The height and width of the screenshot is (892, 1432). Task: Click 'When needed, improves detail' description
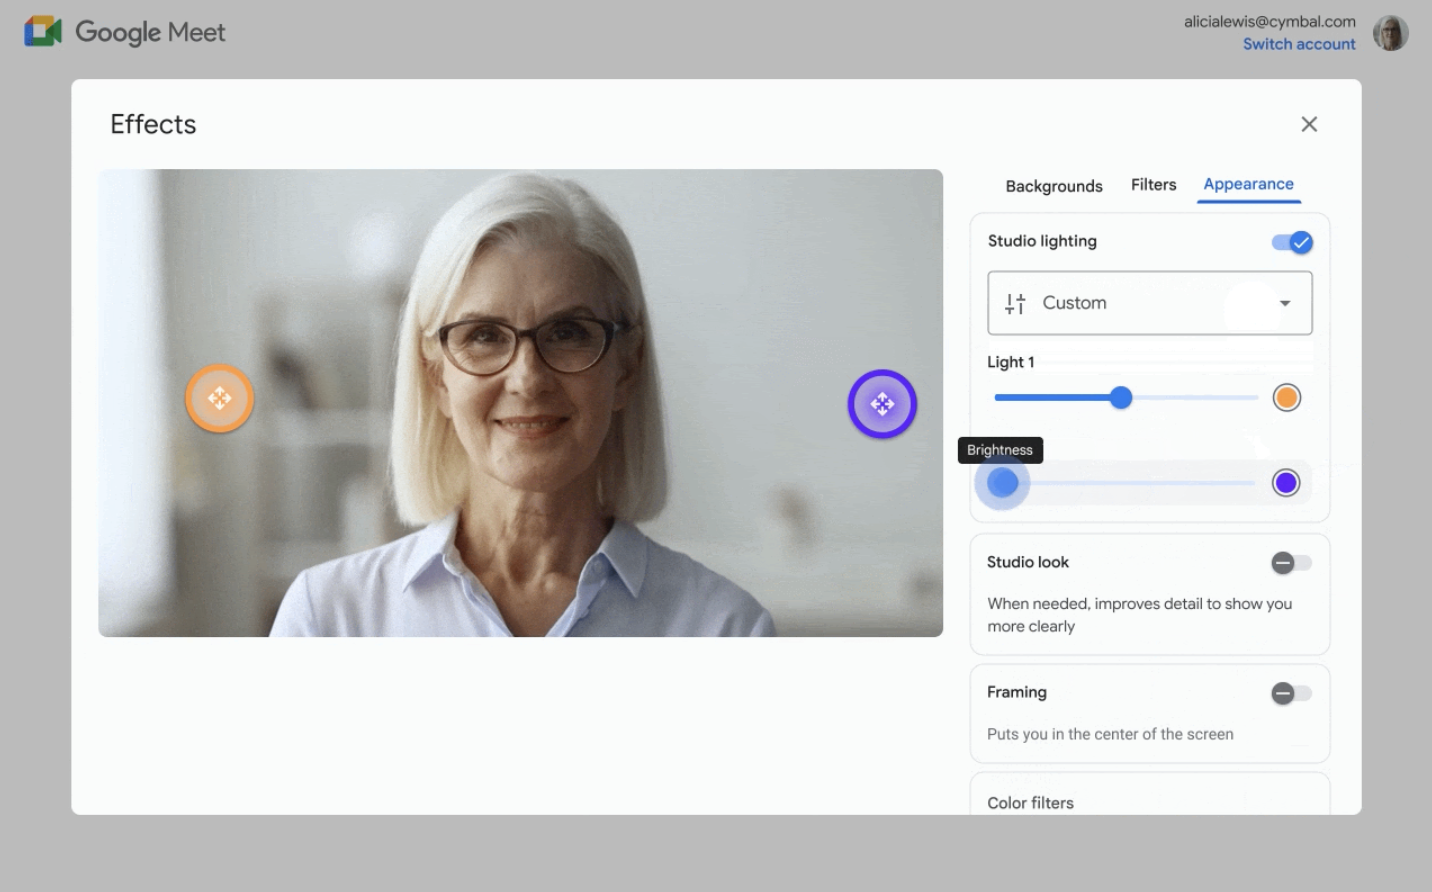pos(1139,615)
